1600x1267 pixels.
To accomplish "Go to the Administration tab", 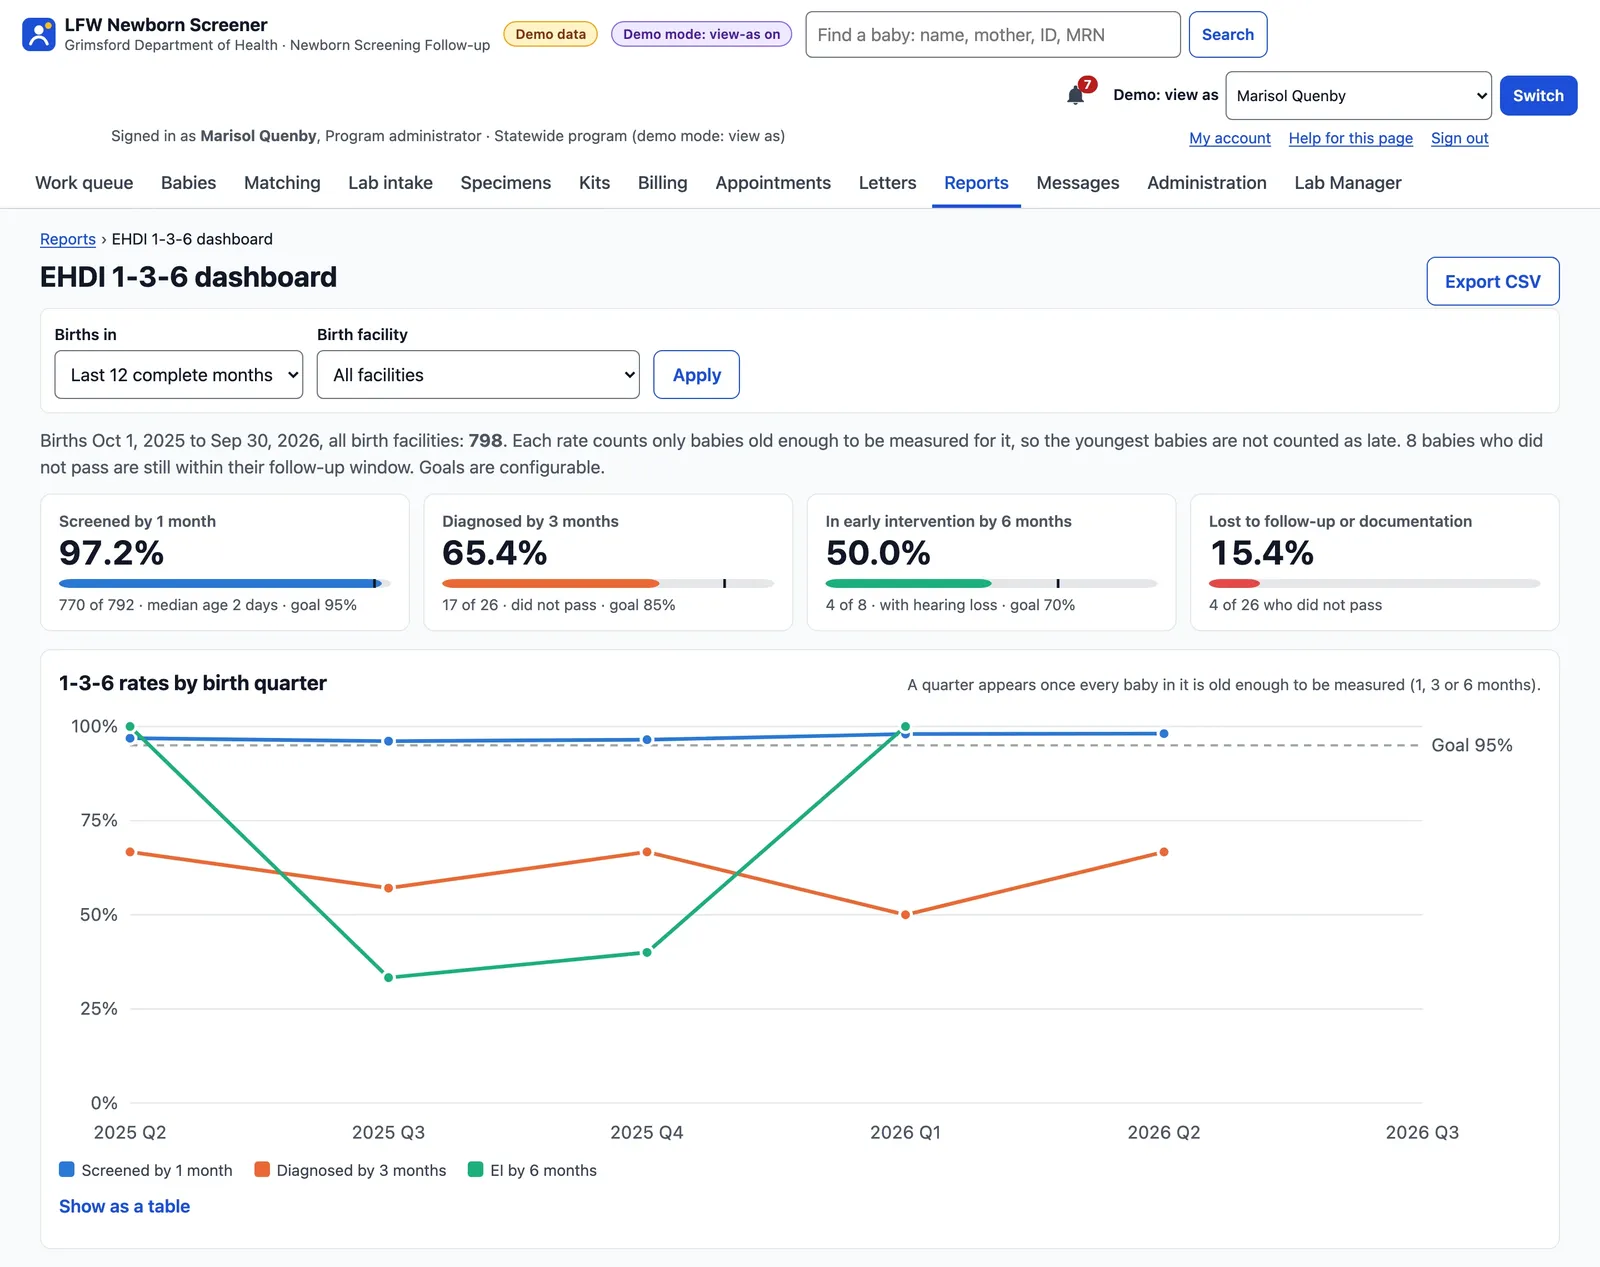I will (1207, 183).
